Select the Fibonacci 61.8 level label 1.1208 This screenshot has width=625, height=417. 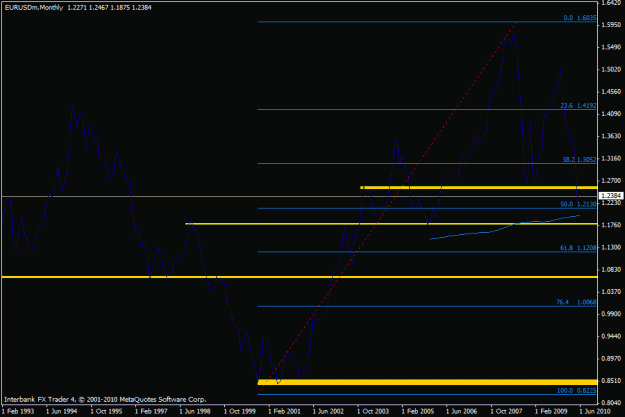(x=578, y=248)
